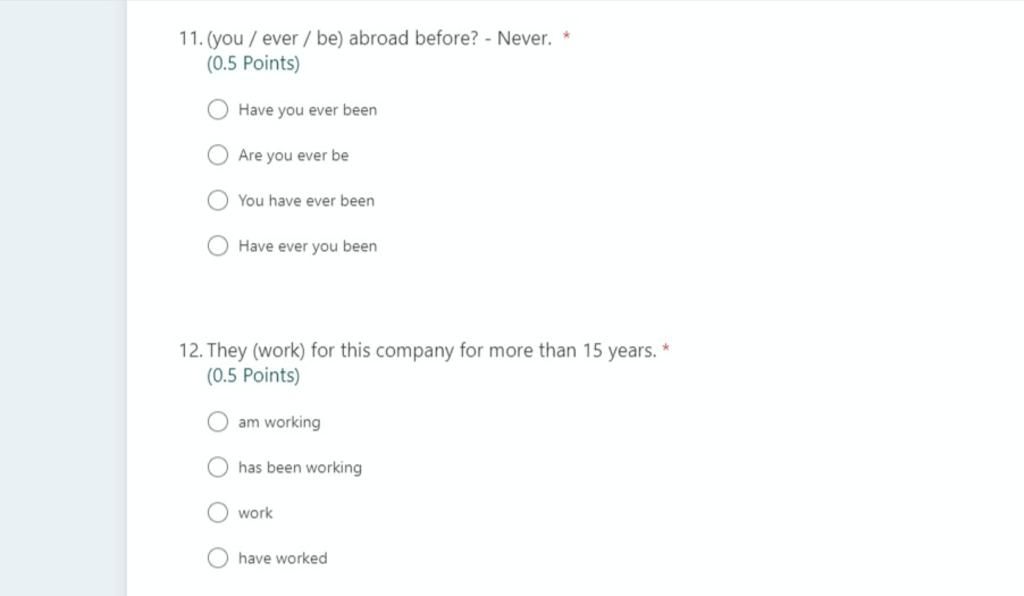Pick the 'You have ever been' radio button
Image resolution: width=1024 pixels, height=596 pixels.
pyautogui.click(x=218, y=200)
